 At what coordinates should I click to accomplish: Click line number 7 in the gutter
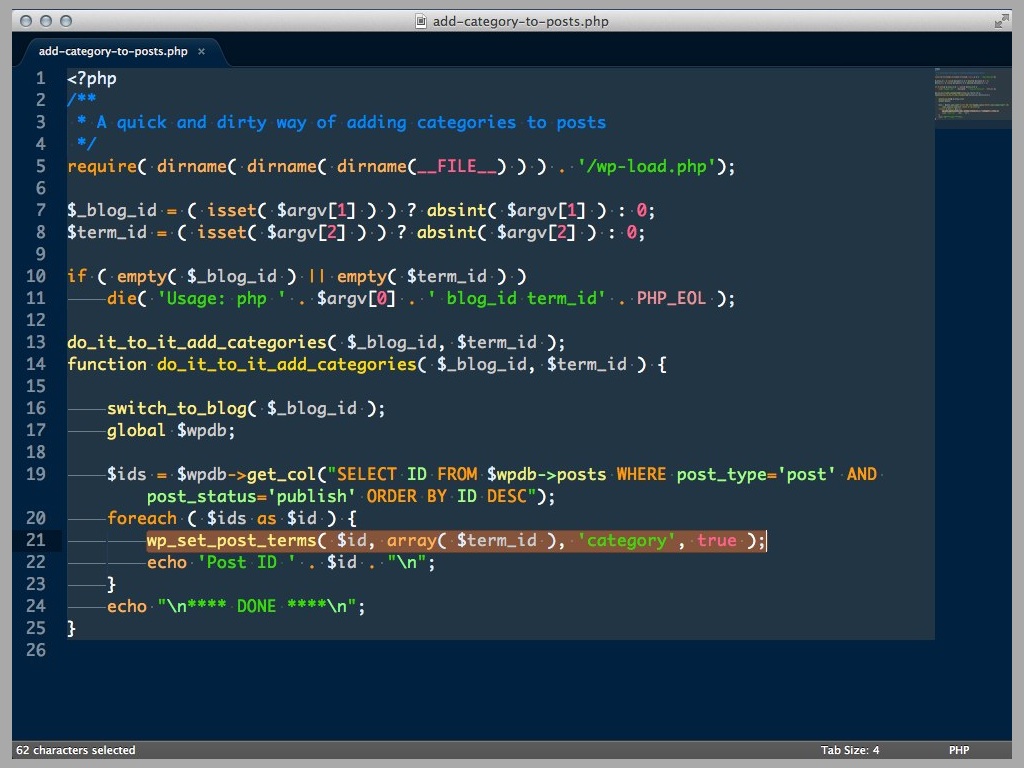[40, 210]
